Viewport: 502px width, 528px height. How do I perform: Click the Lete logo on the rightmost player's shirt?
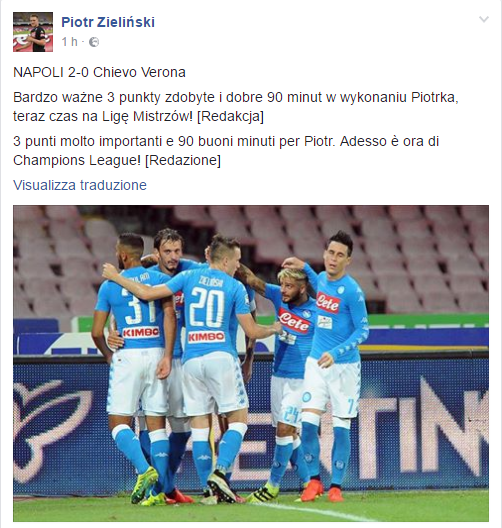point(328,303)
